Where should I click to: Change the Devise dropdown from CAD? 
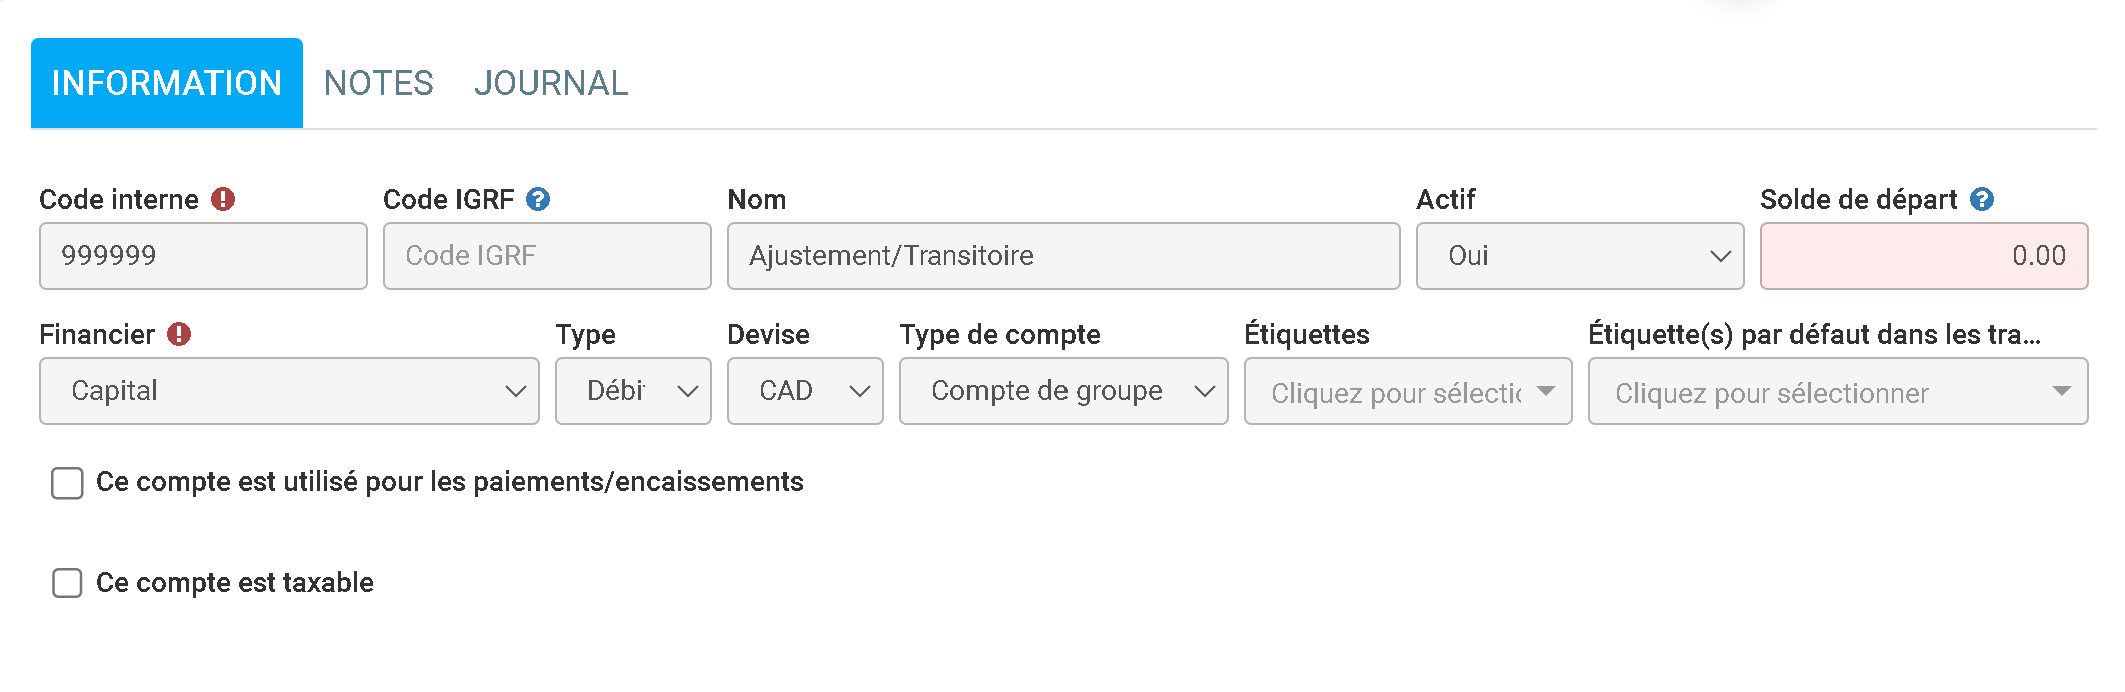pyautogui.click(x=804, y=391)
